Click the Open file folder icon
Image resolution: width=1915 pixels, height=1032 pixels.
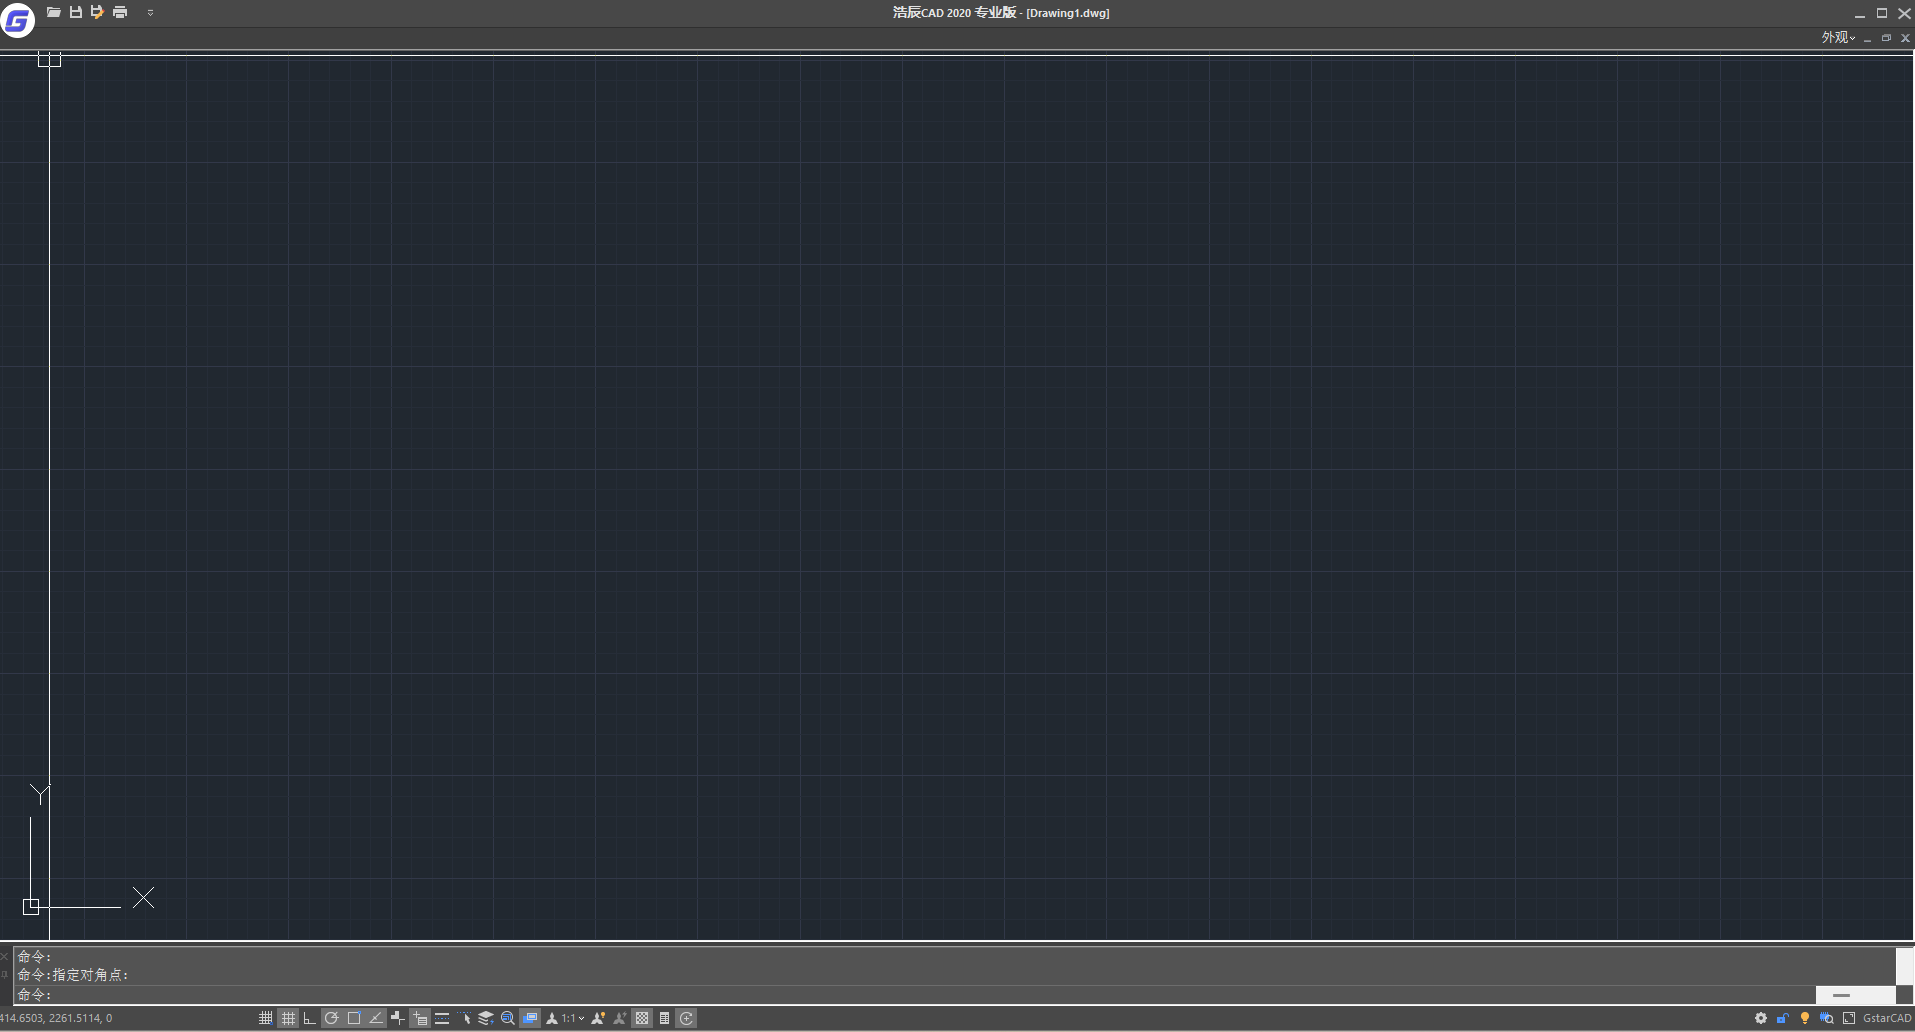[54, 12]
